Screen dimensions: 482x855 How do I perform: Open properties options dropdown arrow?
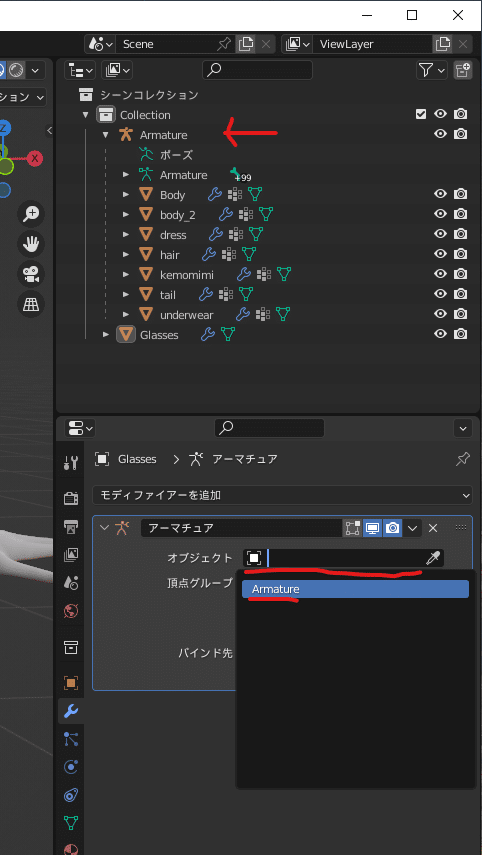click(463, 429)
